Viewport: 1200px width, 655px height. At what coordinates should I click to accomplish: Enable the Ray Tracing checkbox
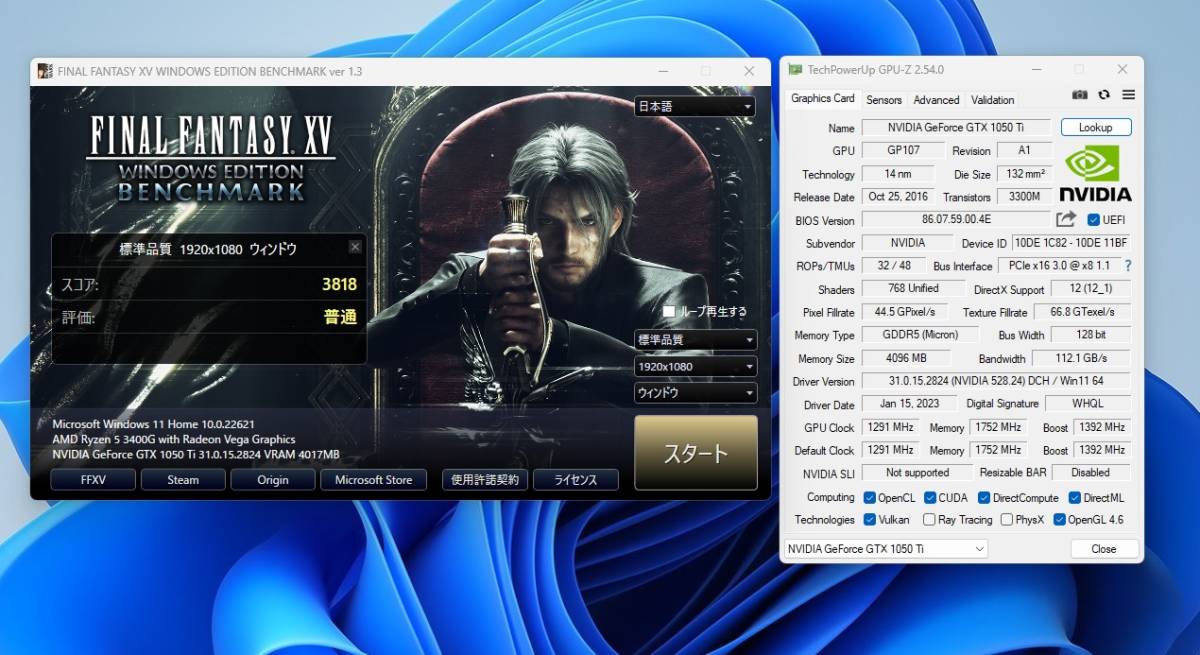(x=929, y=520)
